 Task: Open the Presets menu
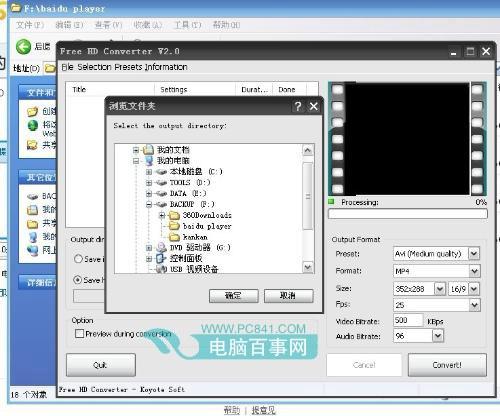click(128, 67)
